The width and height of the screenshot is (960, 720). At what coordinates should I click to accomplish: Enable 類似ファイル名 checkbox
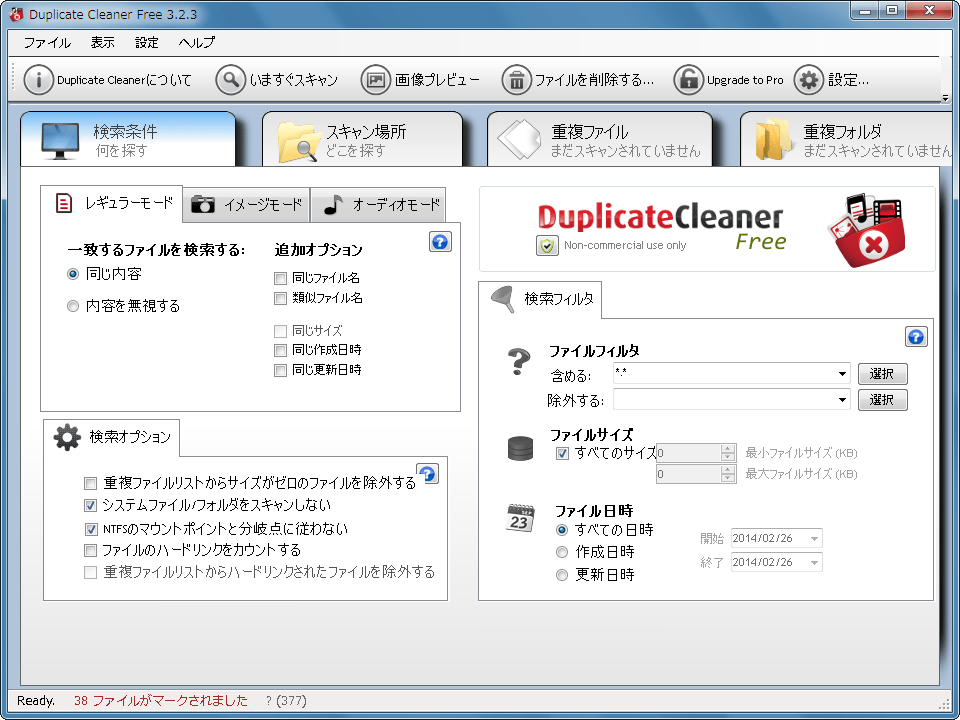coord(280,299)
